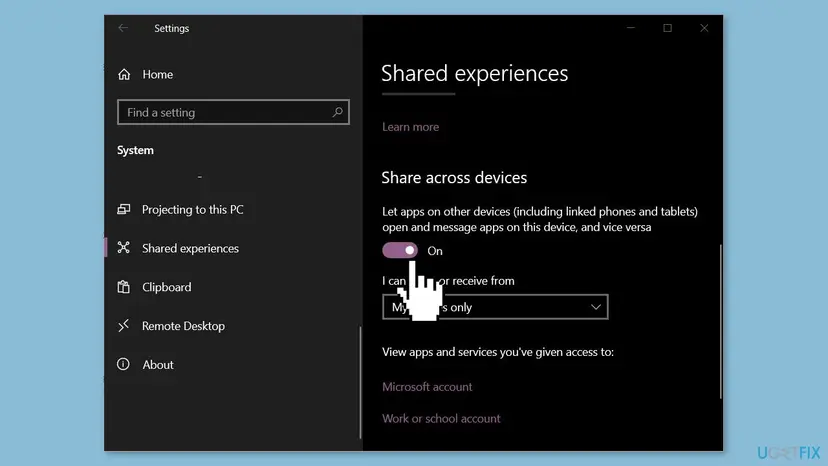Maximize the Settings window
Viewport: 828px width, 466px height.
(667, 28)
